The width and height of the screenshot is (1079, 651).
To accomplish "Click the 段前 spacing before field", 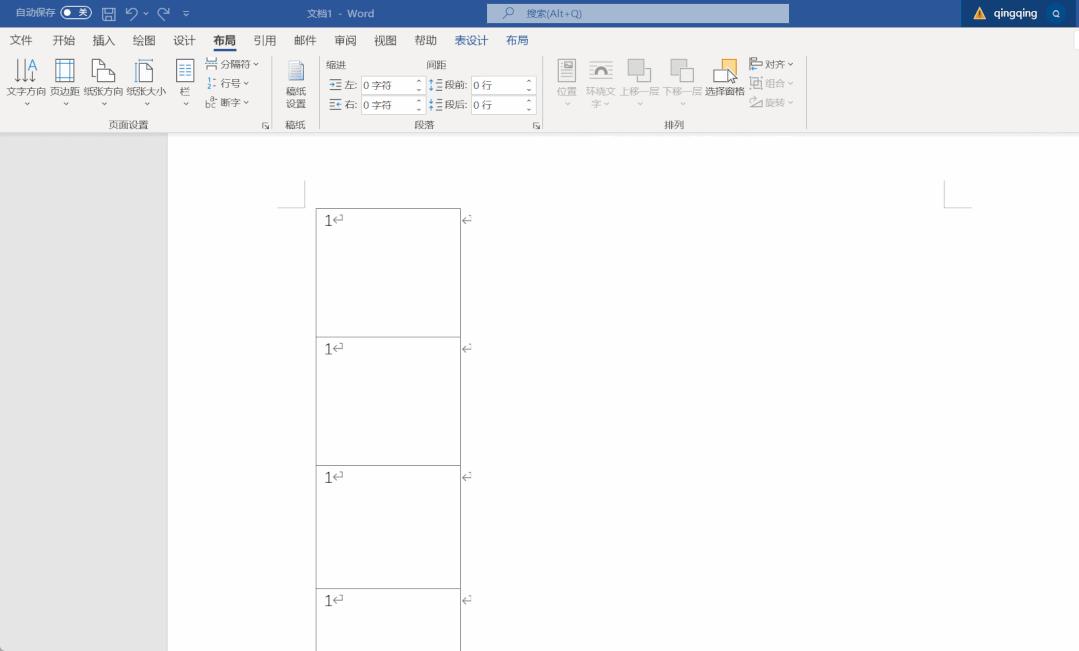I will pyautogui.click(x=496, y=86).
